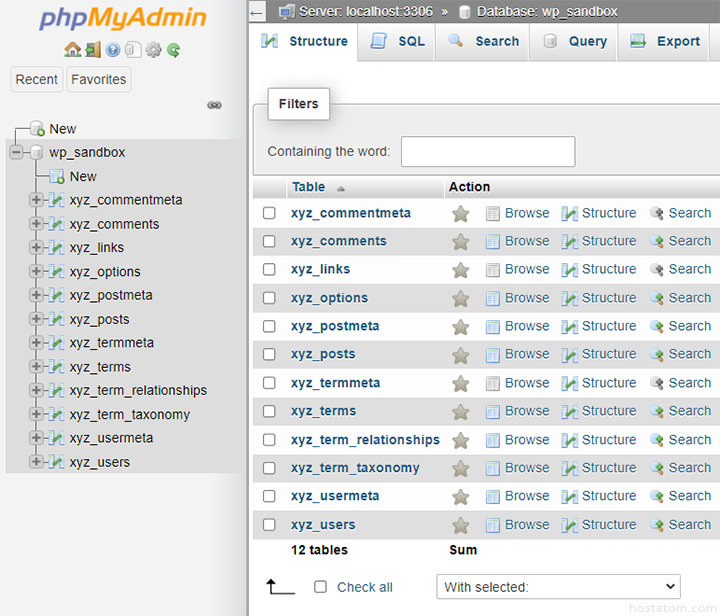Expand xyz_options node in sidebar tree

[x=37, y=272]
